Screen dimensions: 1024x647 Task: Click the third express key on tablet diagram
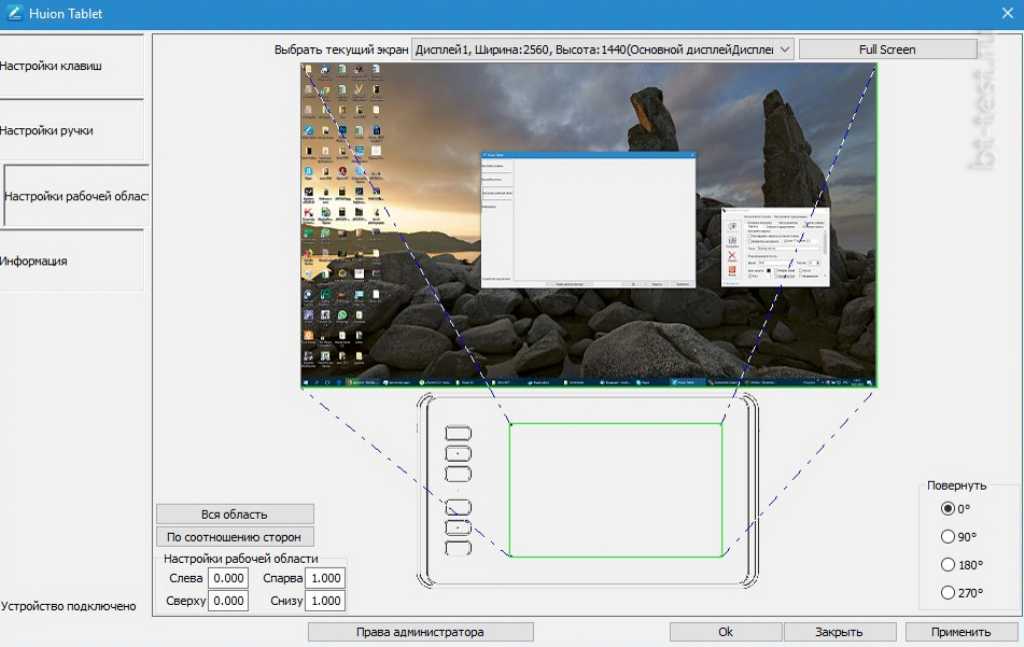pyautogui.click(x=457, y=474)
